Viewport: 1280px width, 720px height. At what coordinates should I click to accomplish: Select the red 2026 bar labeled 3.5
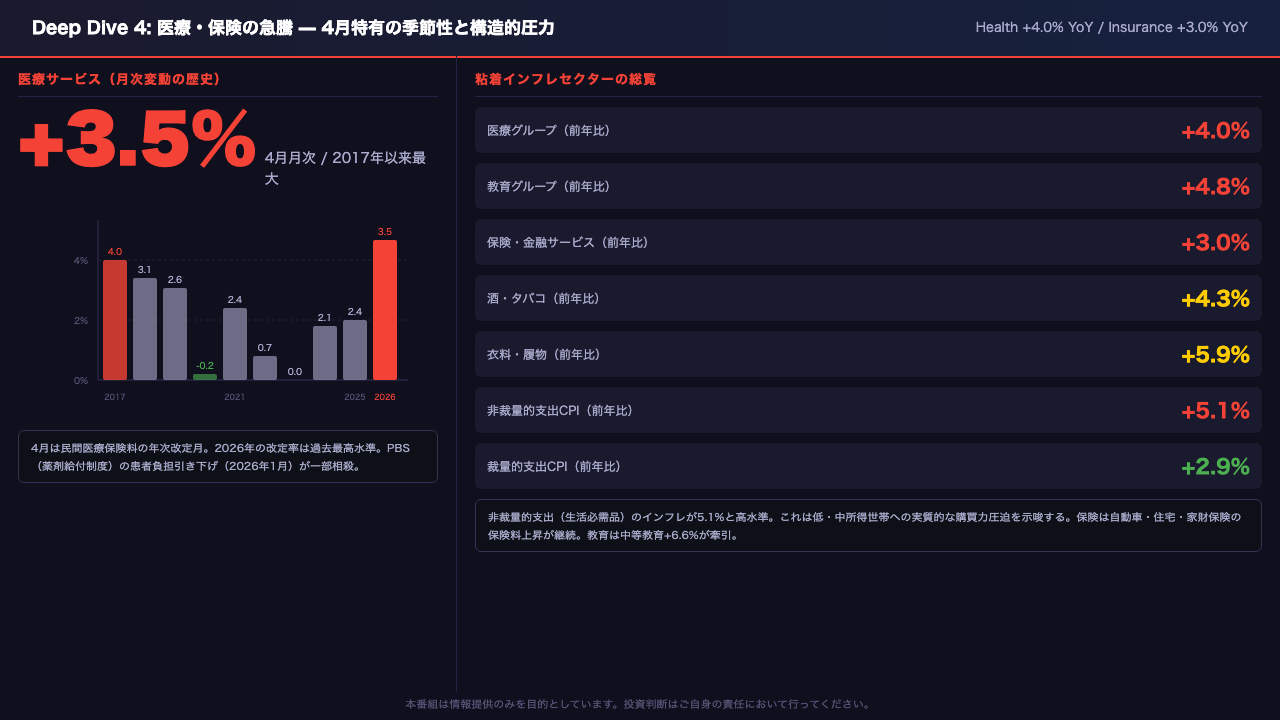(385, 310)
